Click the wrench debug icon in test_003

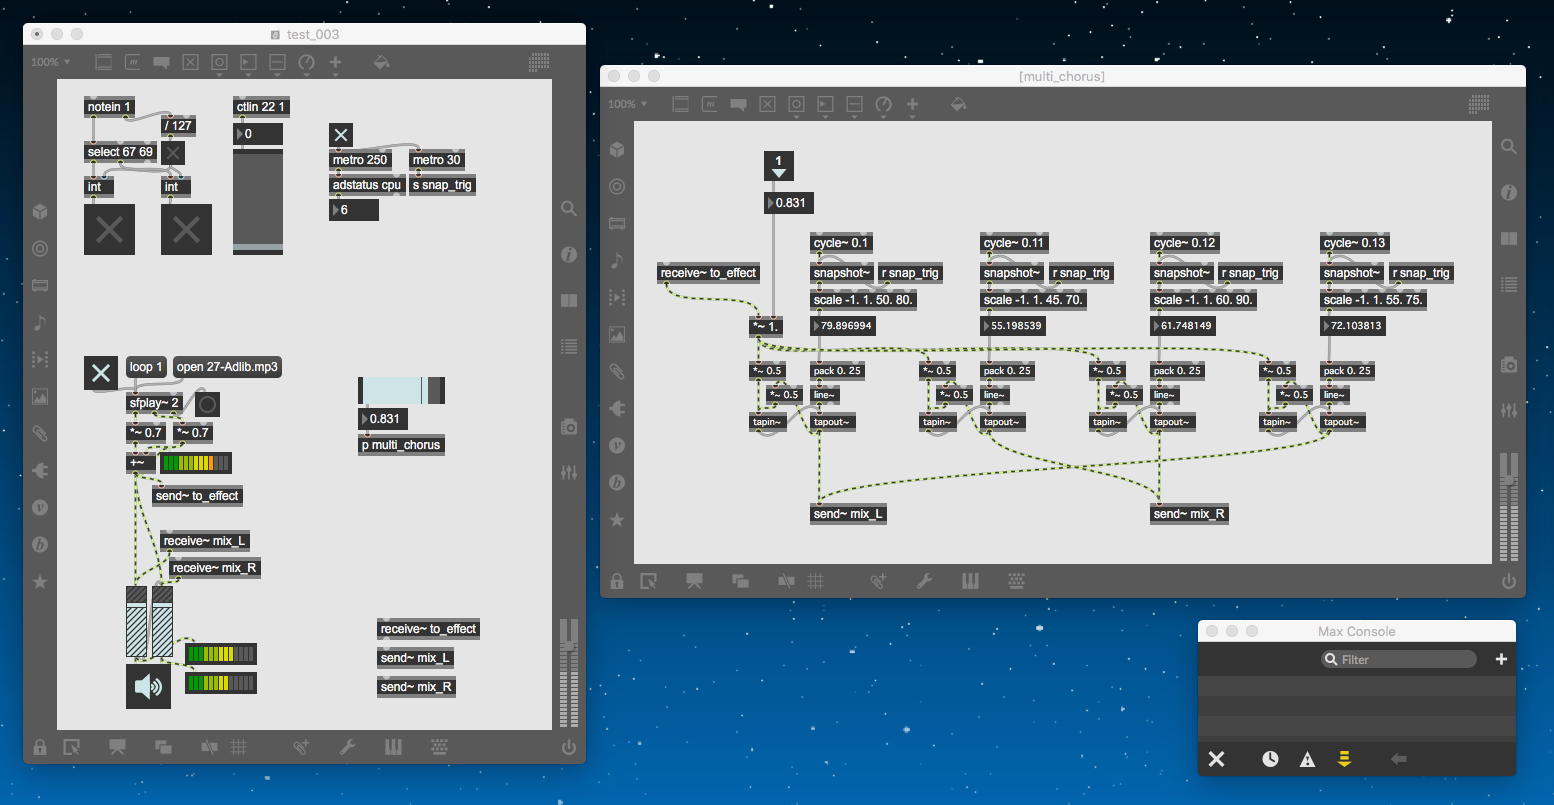coord(347,746)
